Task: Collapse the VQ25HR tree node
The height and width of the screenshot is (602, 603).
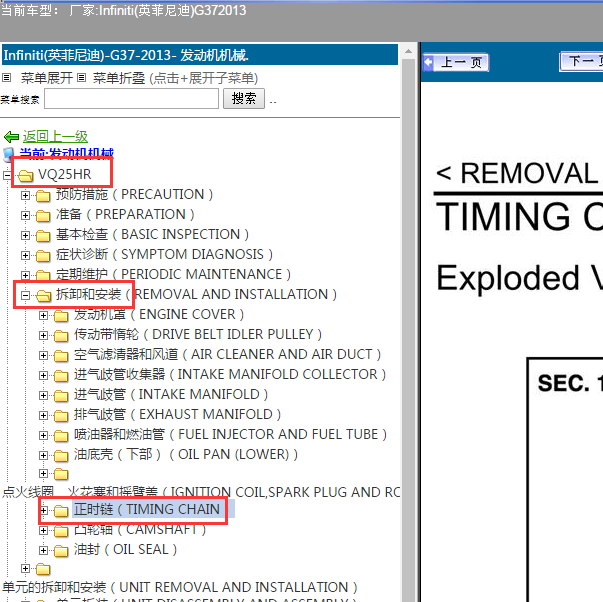Action: 7,176
